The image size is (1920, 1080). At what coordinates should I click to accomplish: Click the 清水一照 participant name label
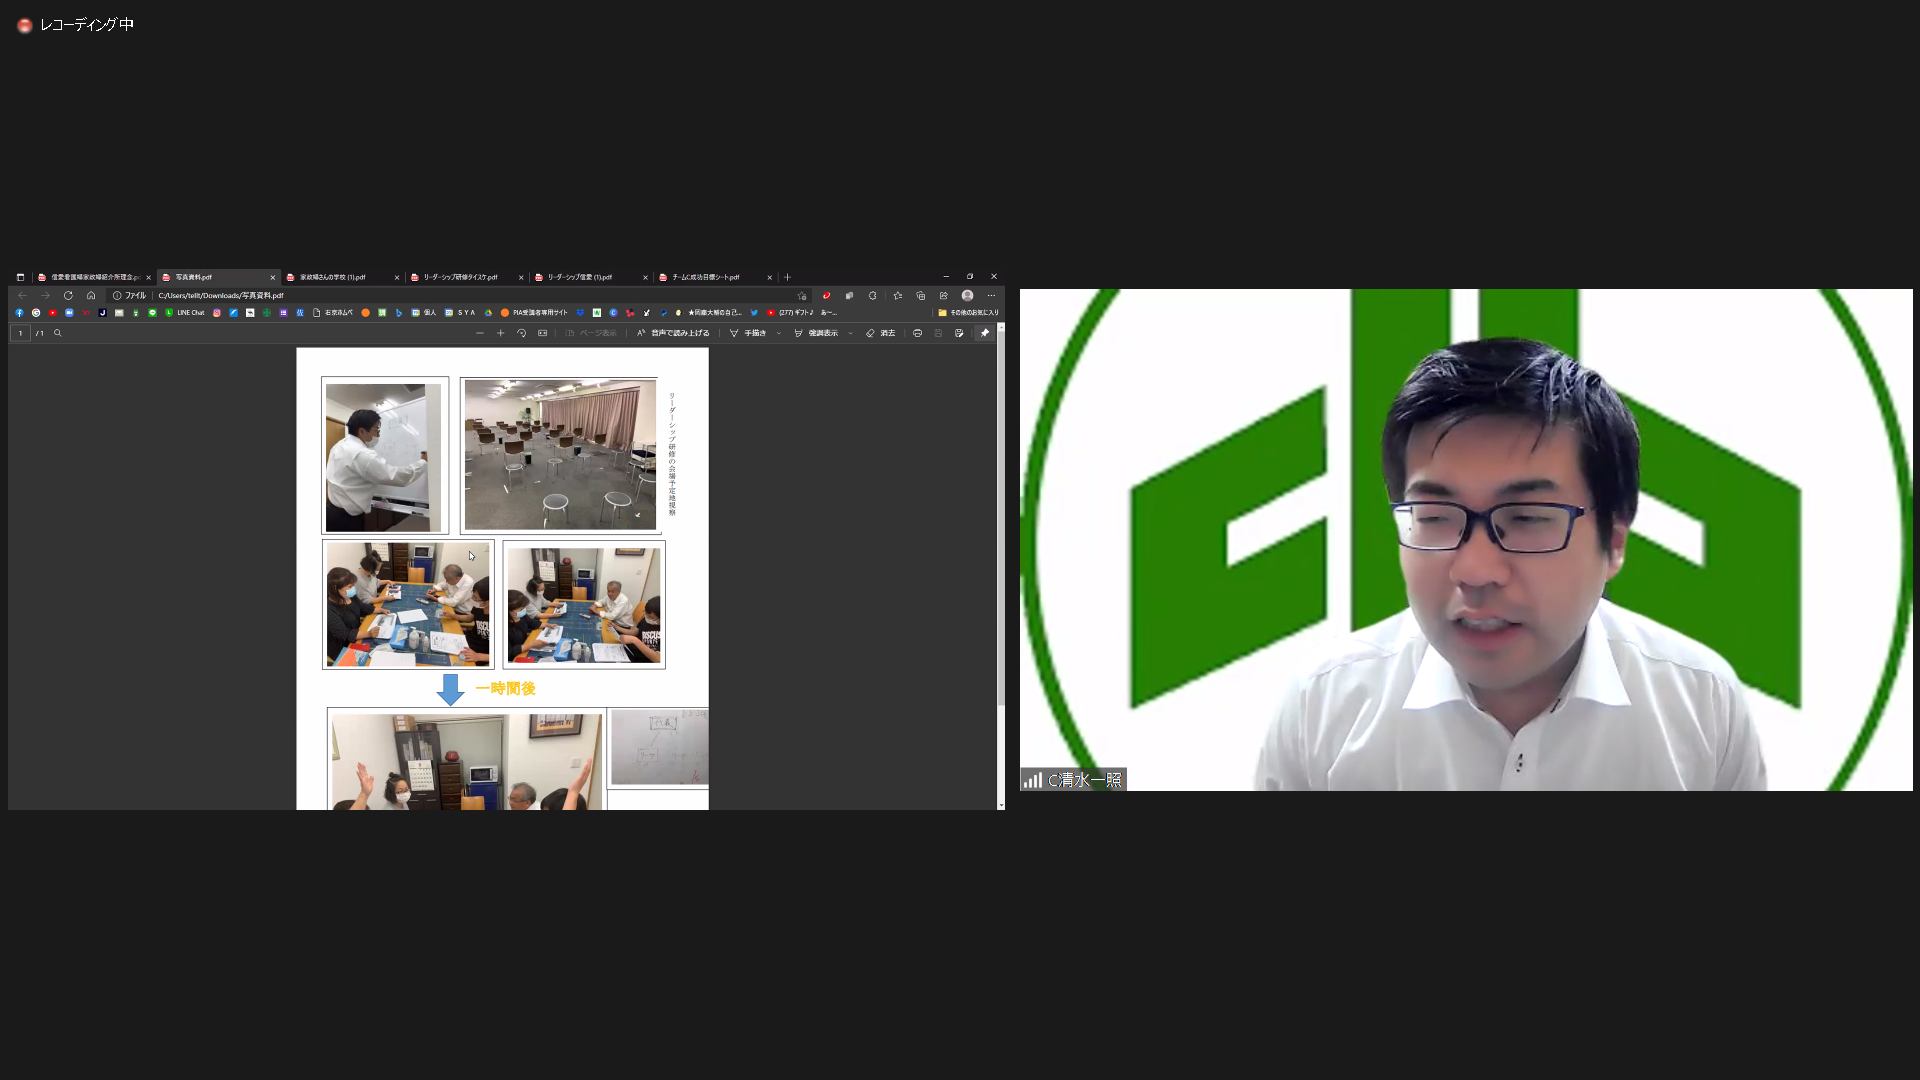click(1084, 780)
